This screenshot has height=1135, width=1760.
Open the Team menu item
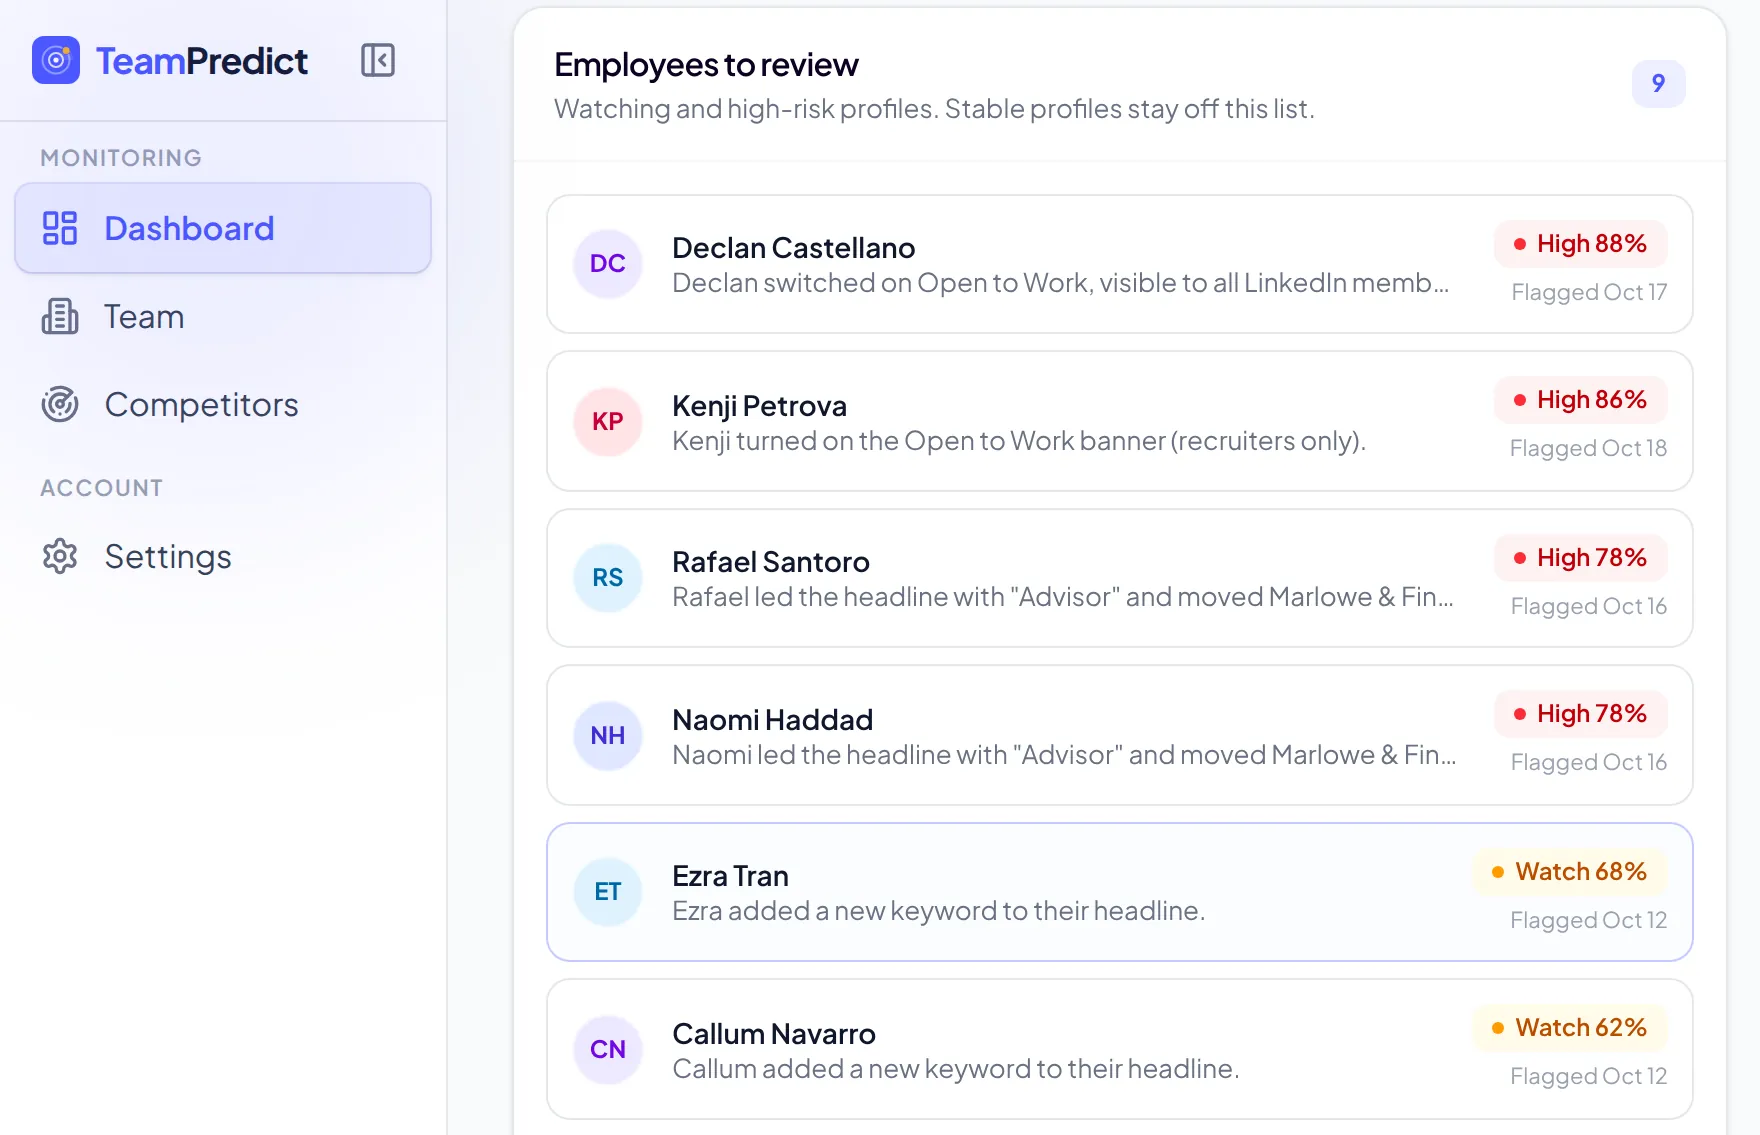coord(223,316)
